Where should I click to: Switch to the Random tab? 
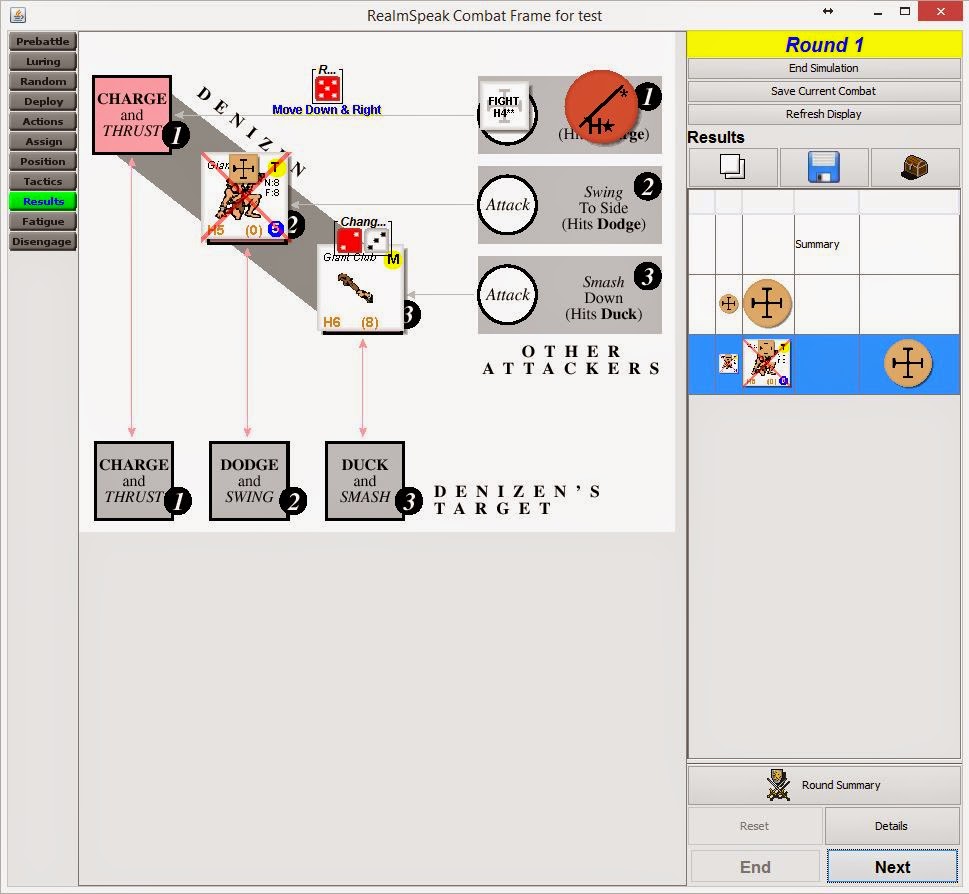[x=43, y=81]
